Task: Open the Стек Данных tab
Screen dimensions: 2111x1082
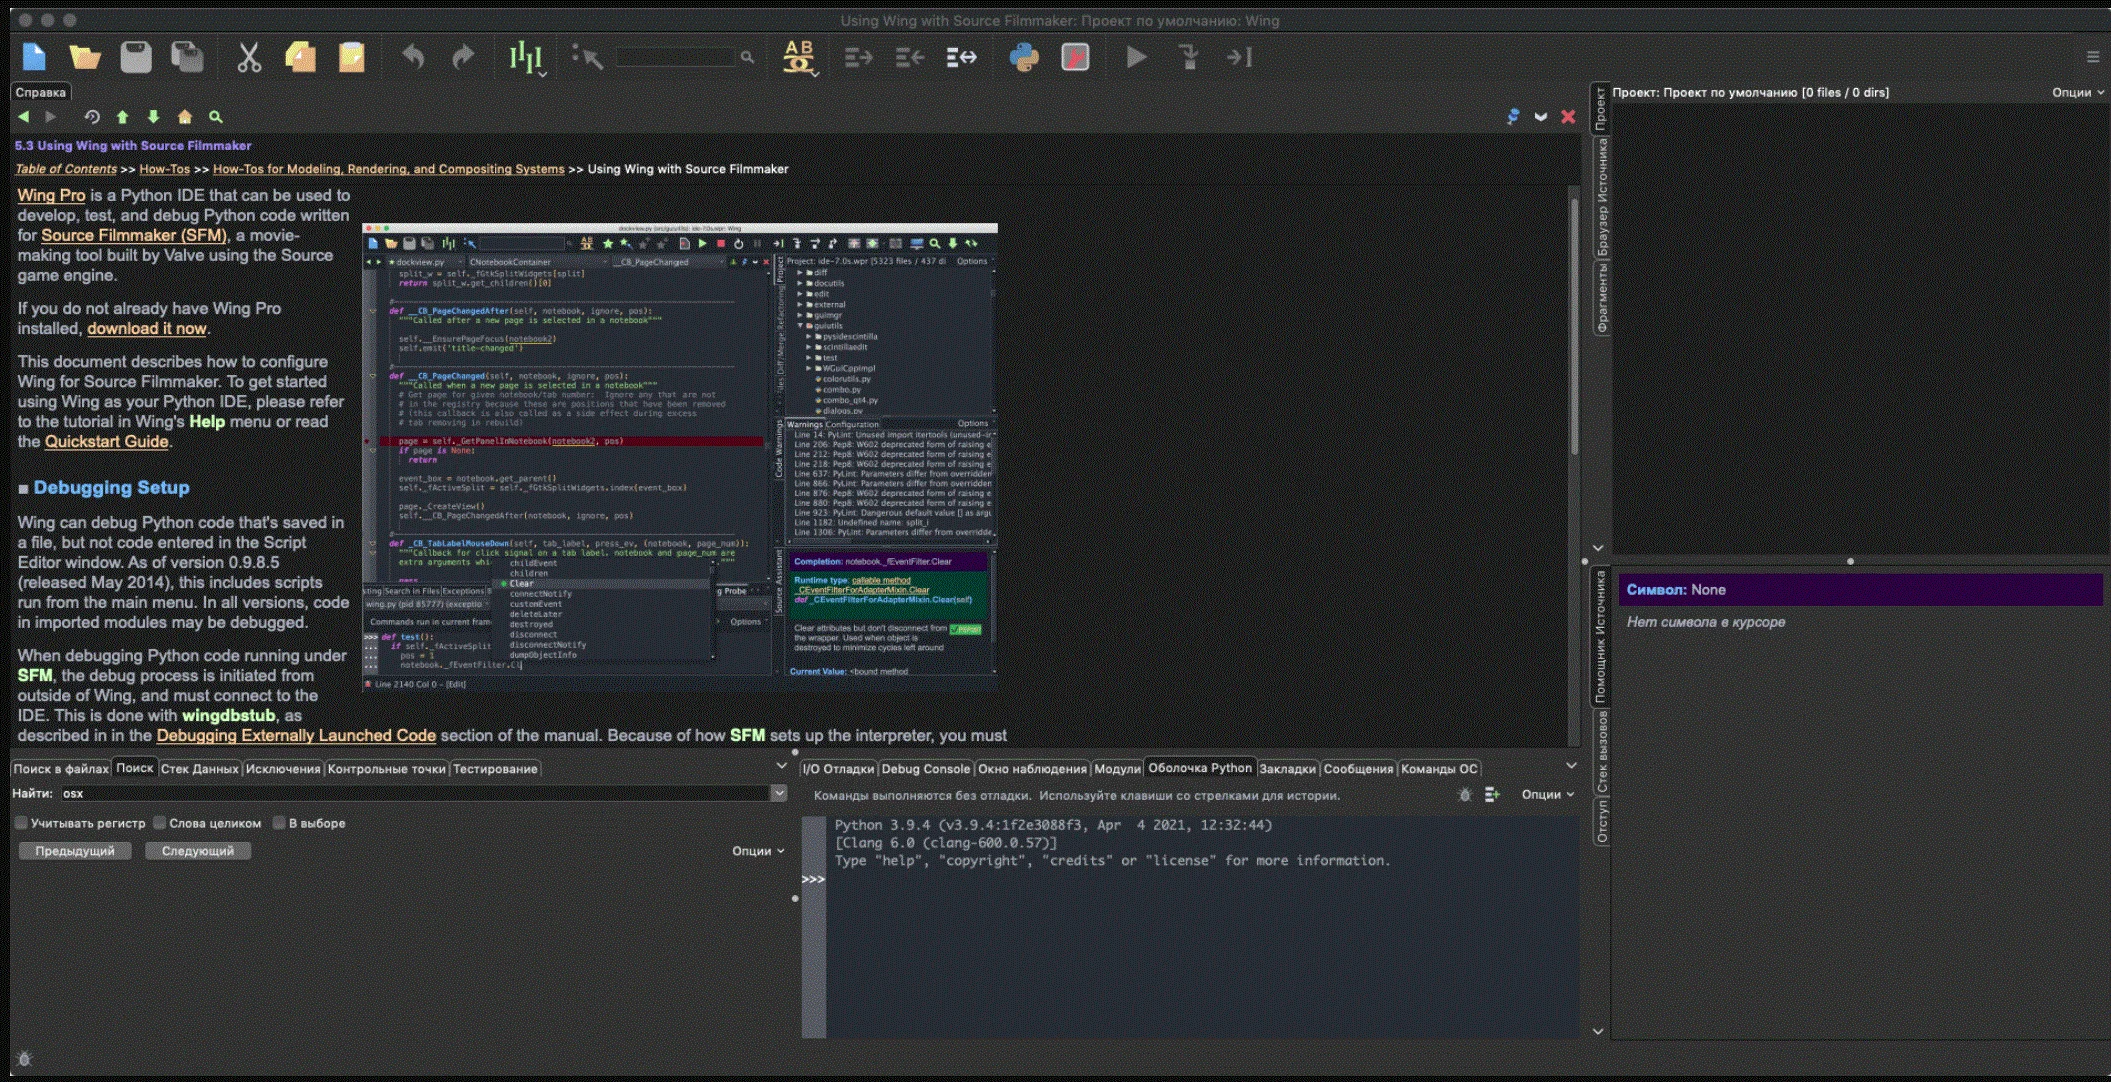Action: point(200,769)
